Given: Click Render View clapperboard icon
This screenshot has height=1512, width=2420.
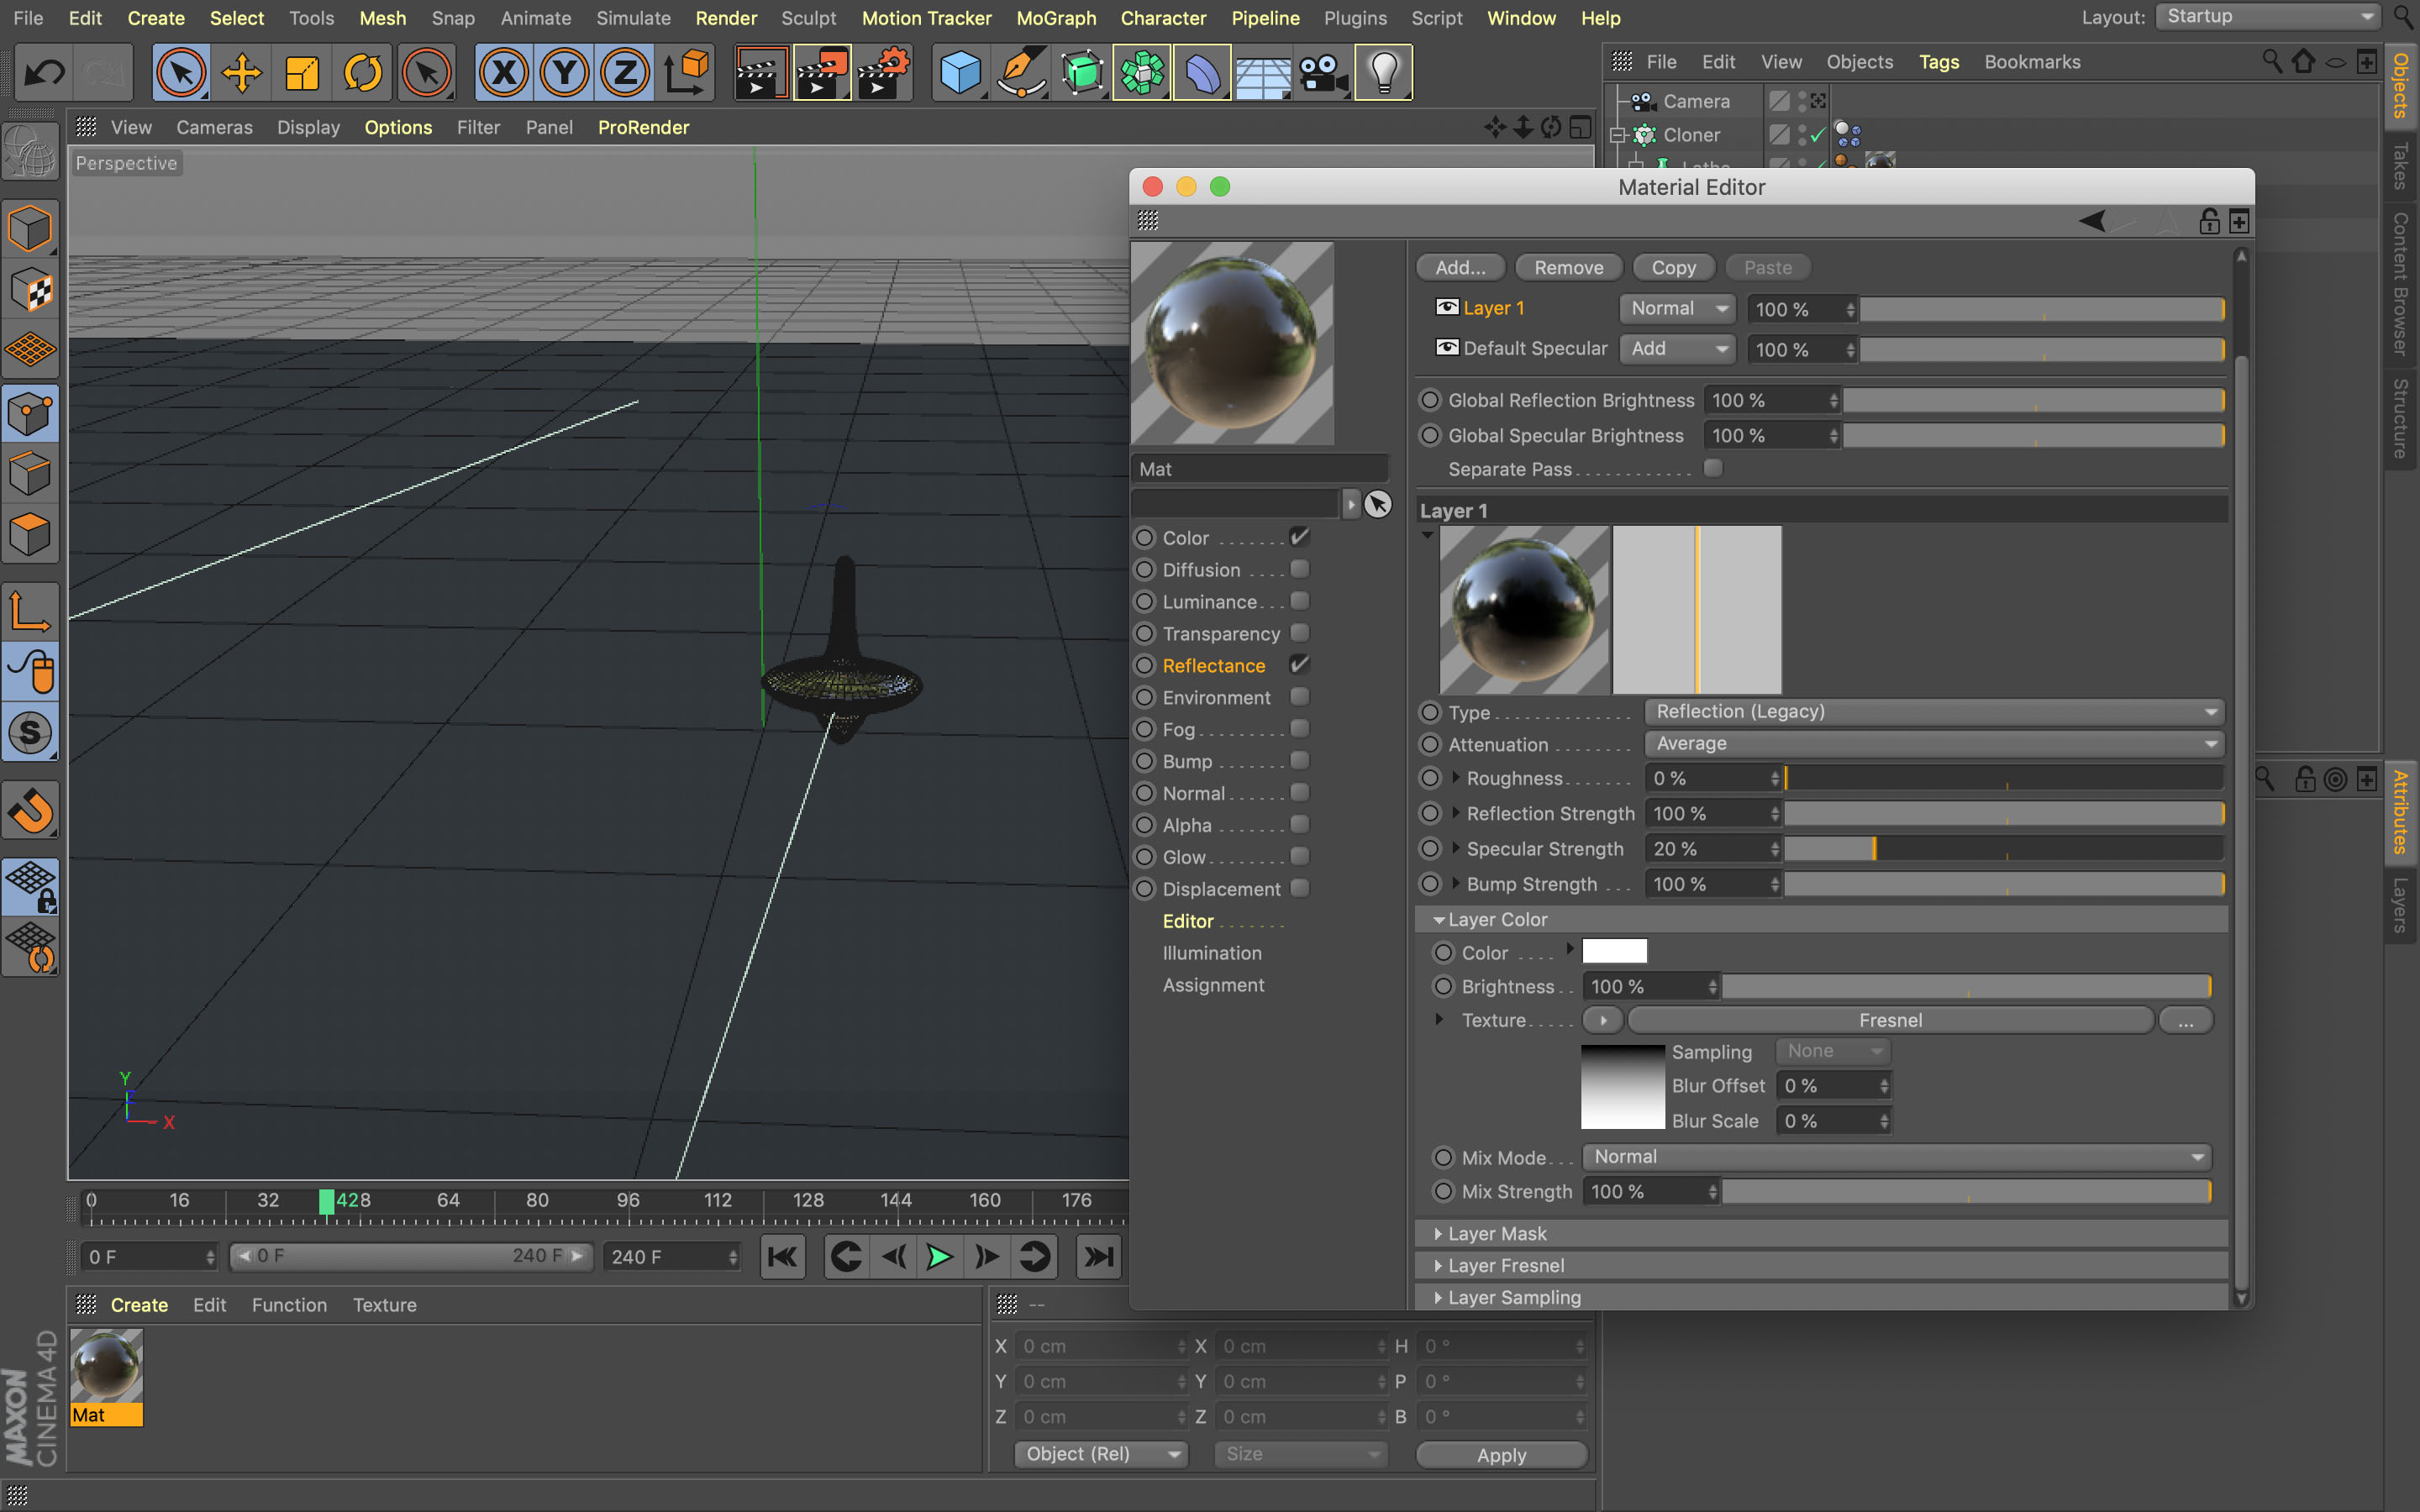Looking at the screenshot, I should coord(761,73).
